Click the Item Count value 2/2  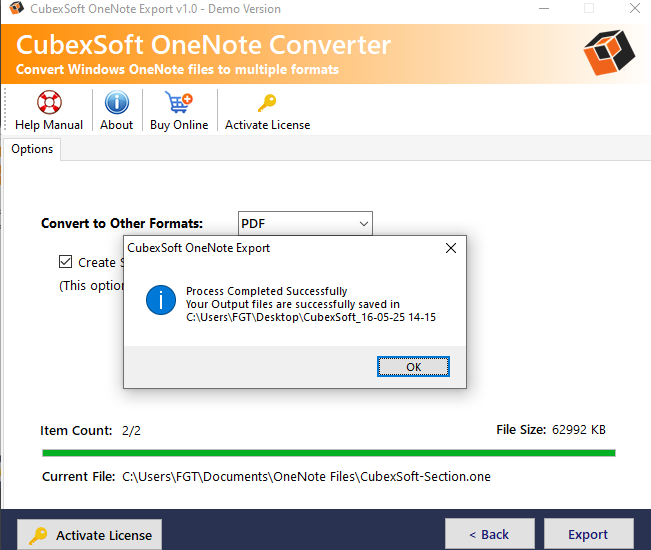pos(131,431)
